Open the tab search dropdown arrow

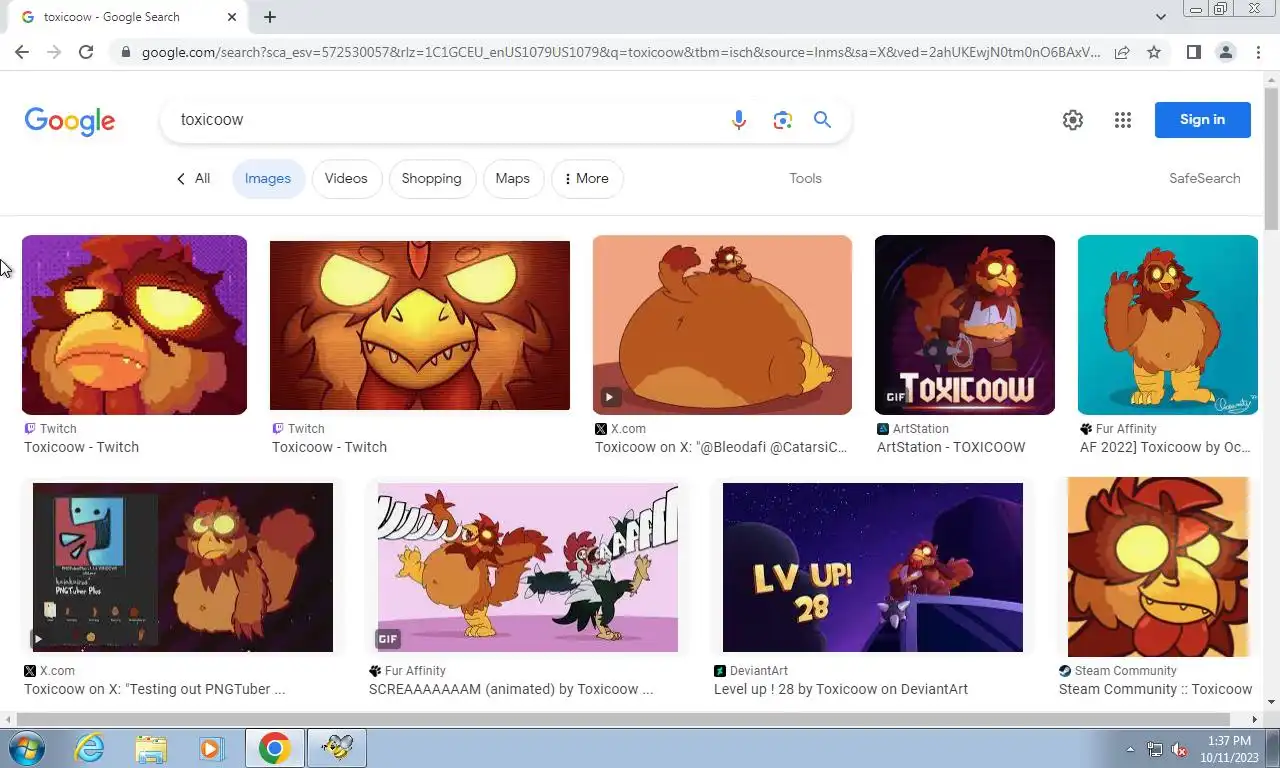coord(1160,17)
